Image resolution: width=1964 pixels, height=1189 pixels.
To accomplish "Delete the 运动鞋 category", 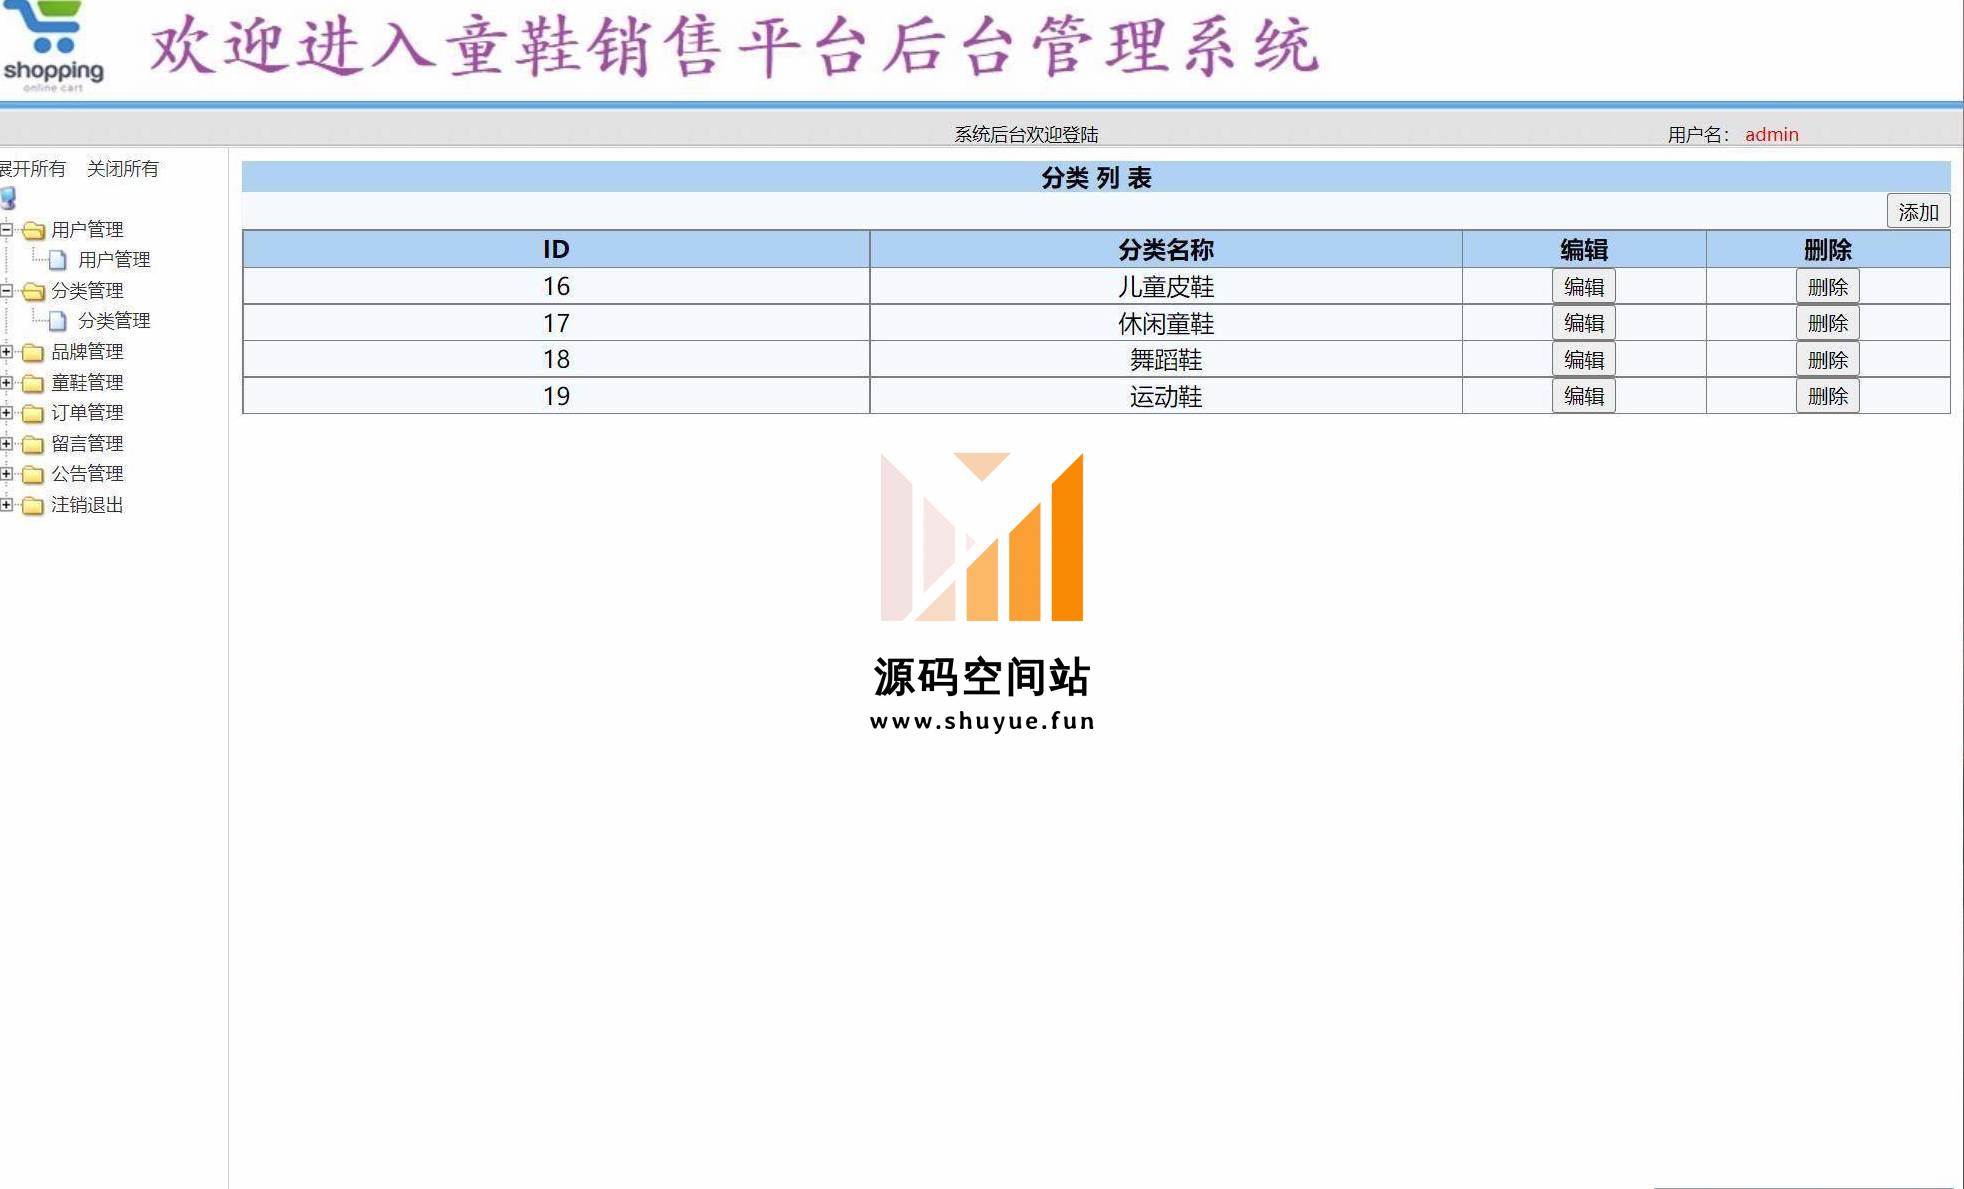I will (1827, 396).
